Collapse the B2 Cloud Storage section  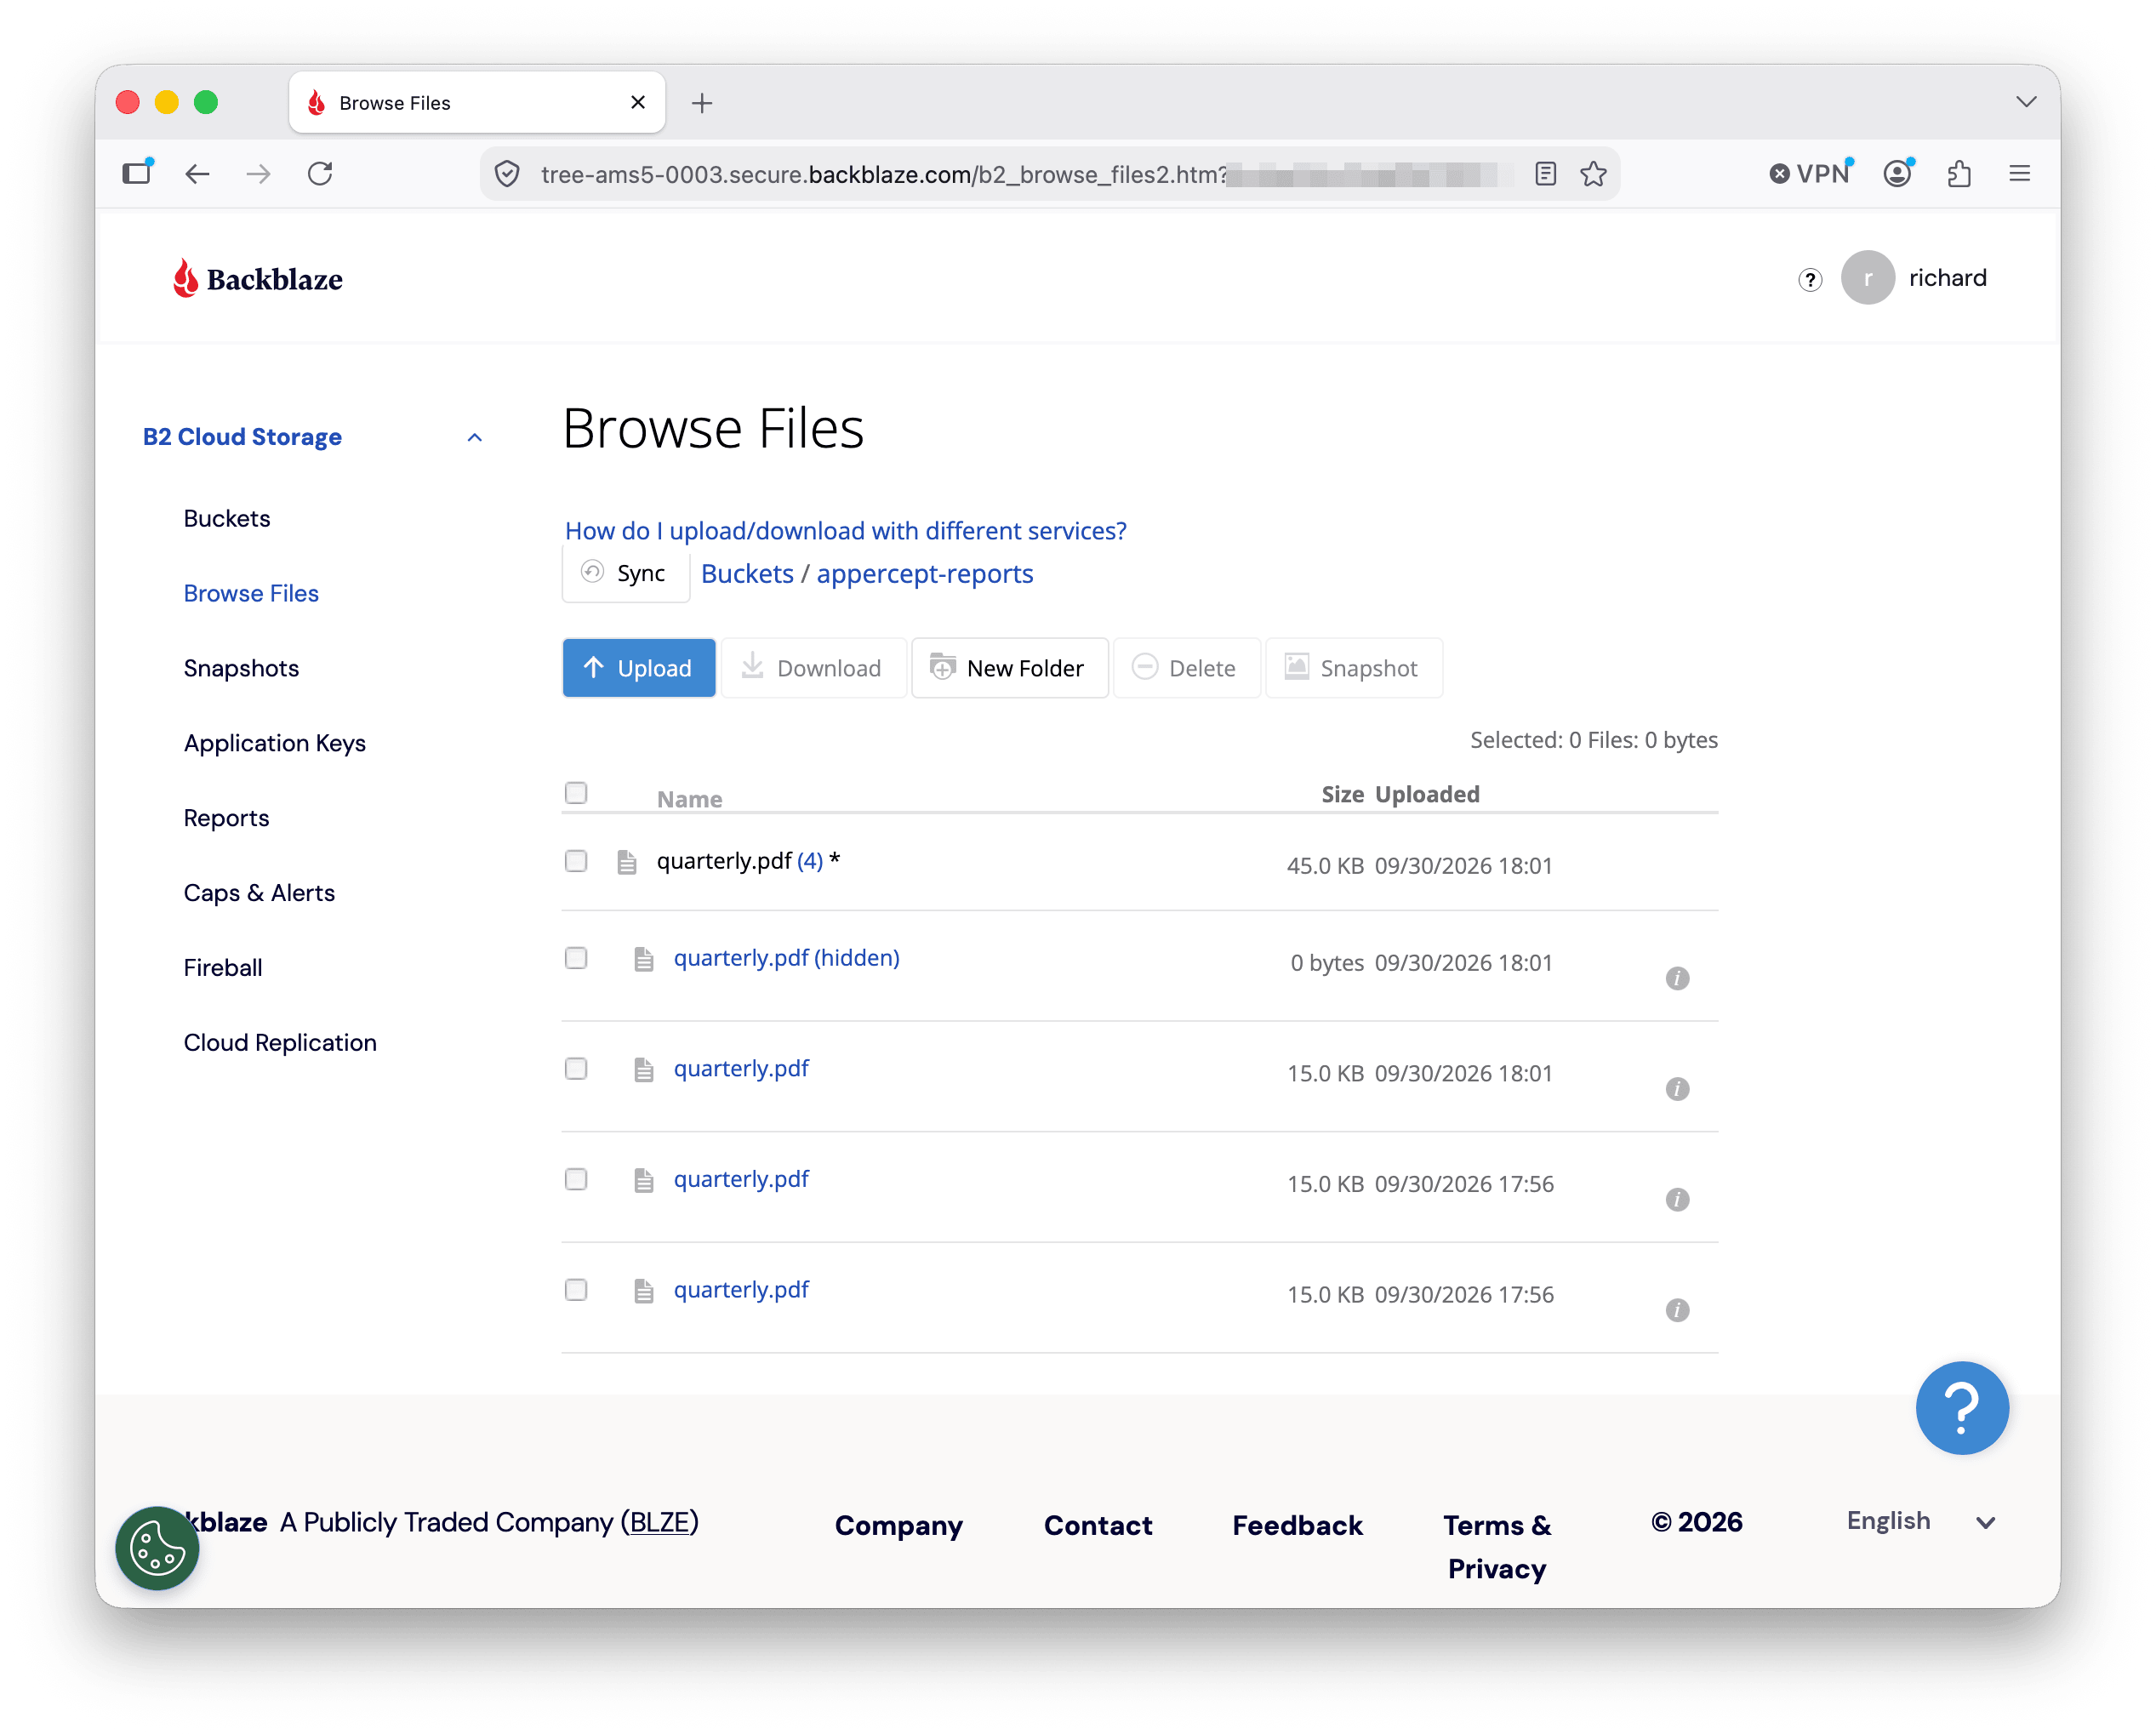pyautogui.click(x=475, y=438)
